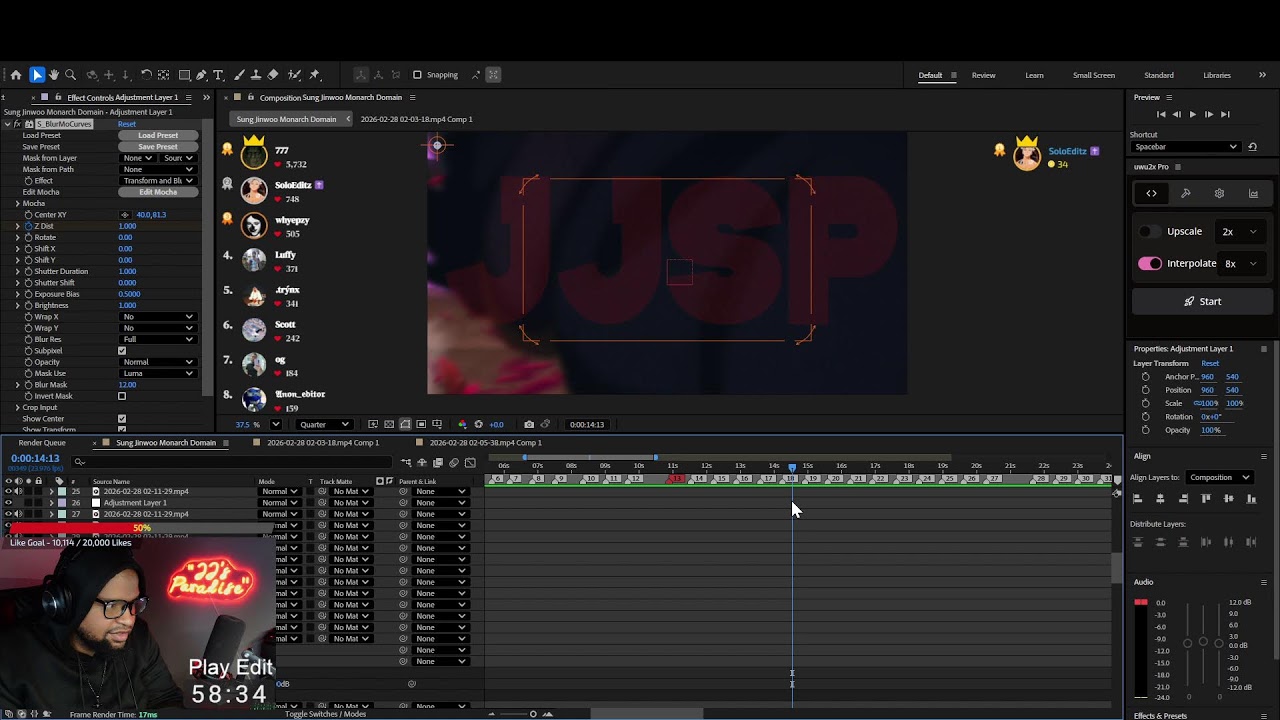Open the Spacebar shortcut dropdown
The image size is (1280, 720).
[x=1185, y=147]
